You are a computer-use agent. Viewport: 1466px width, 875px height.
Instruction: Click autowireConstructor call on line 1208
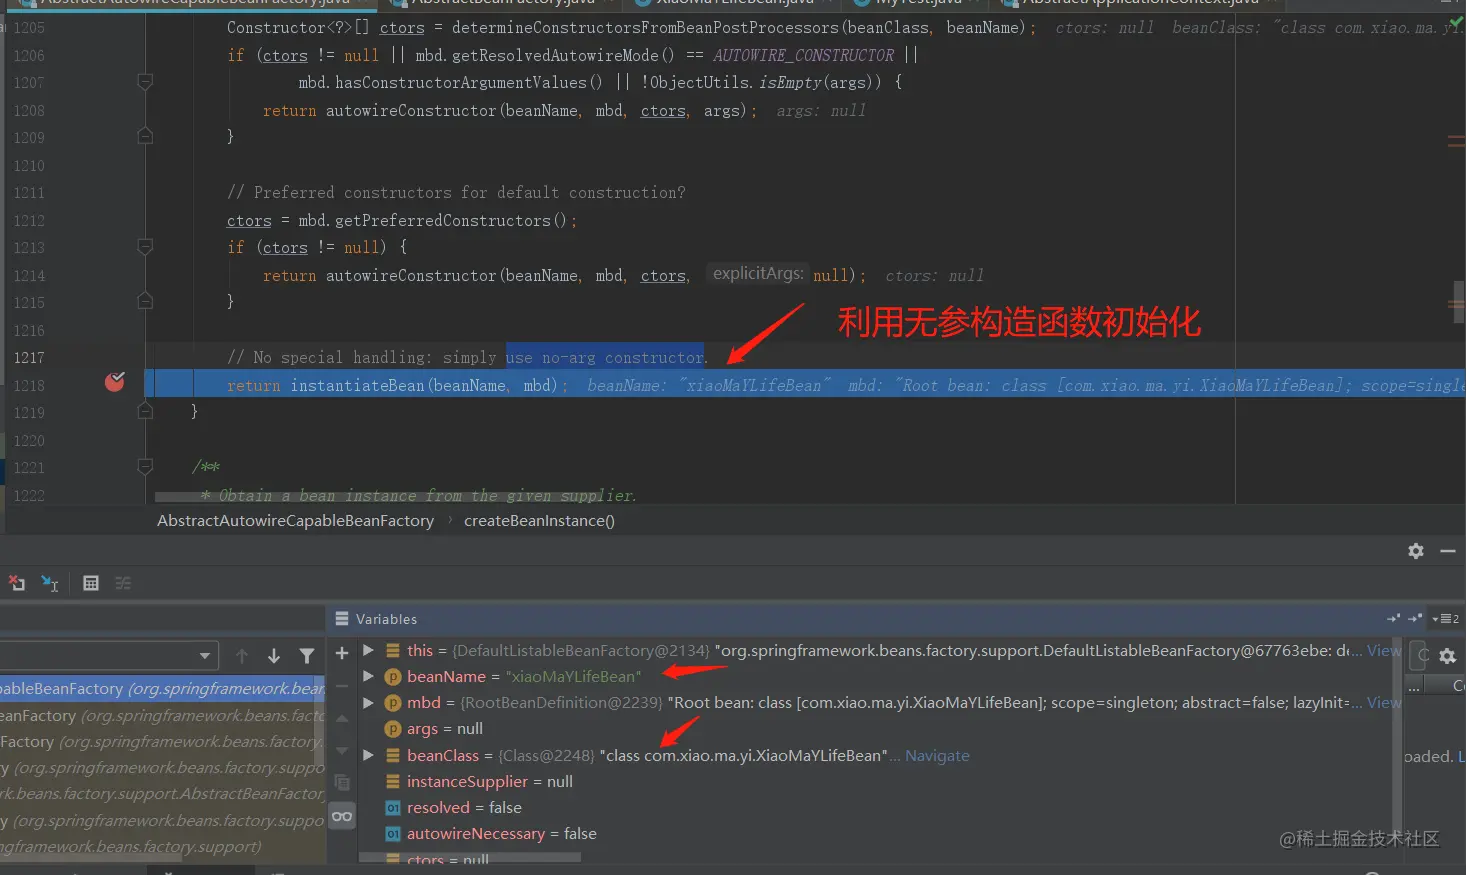(x=411, y=110)
